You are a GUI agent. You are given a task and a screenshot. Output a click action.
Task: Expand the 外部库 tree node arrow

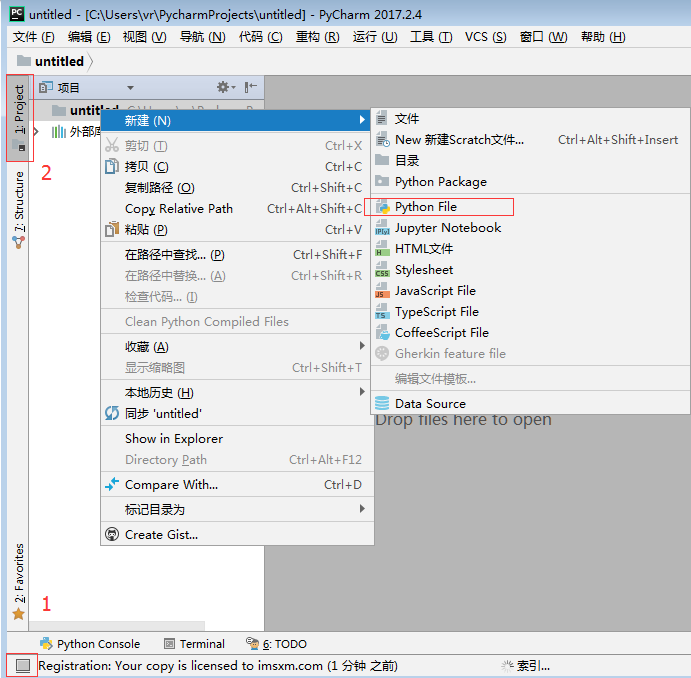[36, 131]
